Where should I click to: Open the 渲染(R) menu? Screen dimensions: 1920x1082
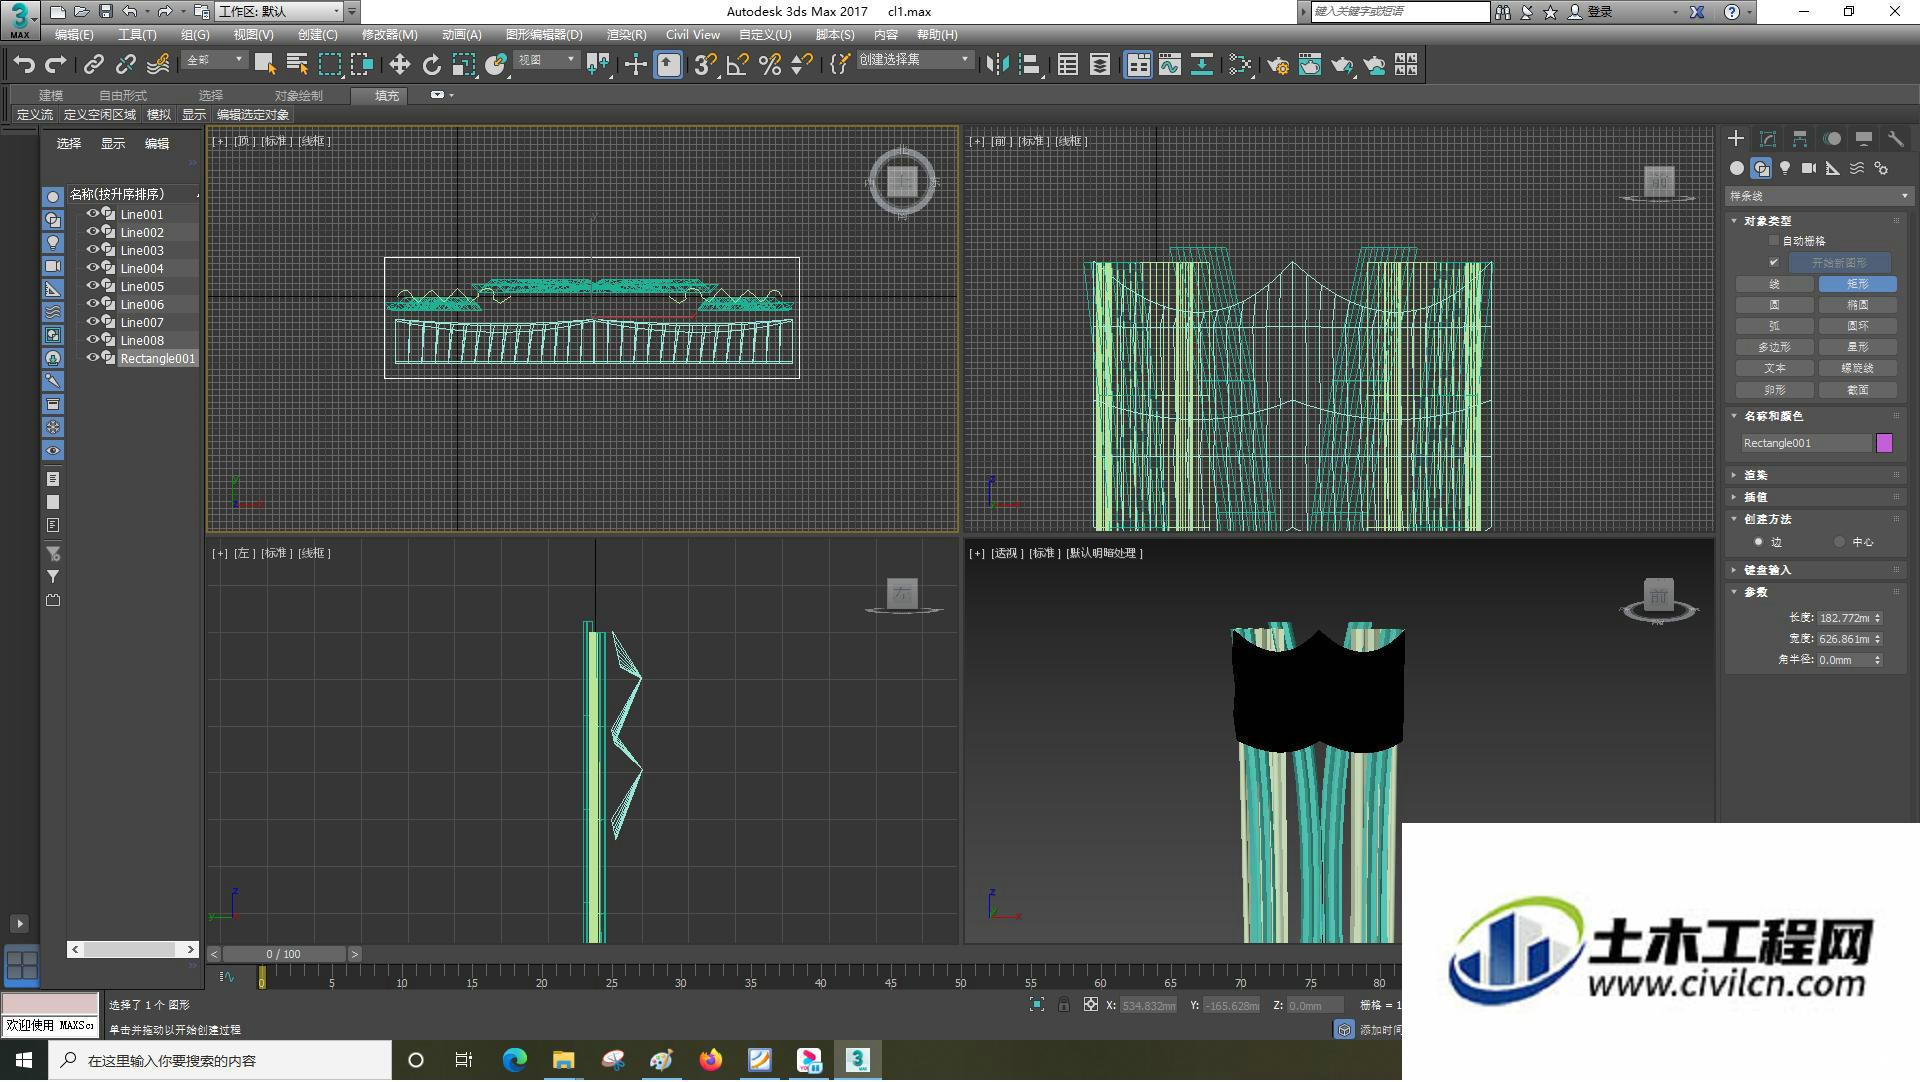point(626,35)
